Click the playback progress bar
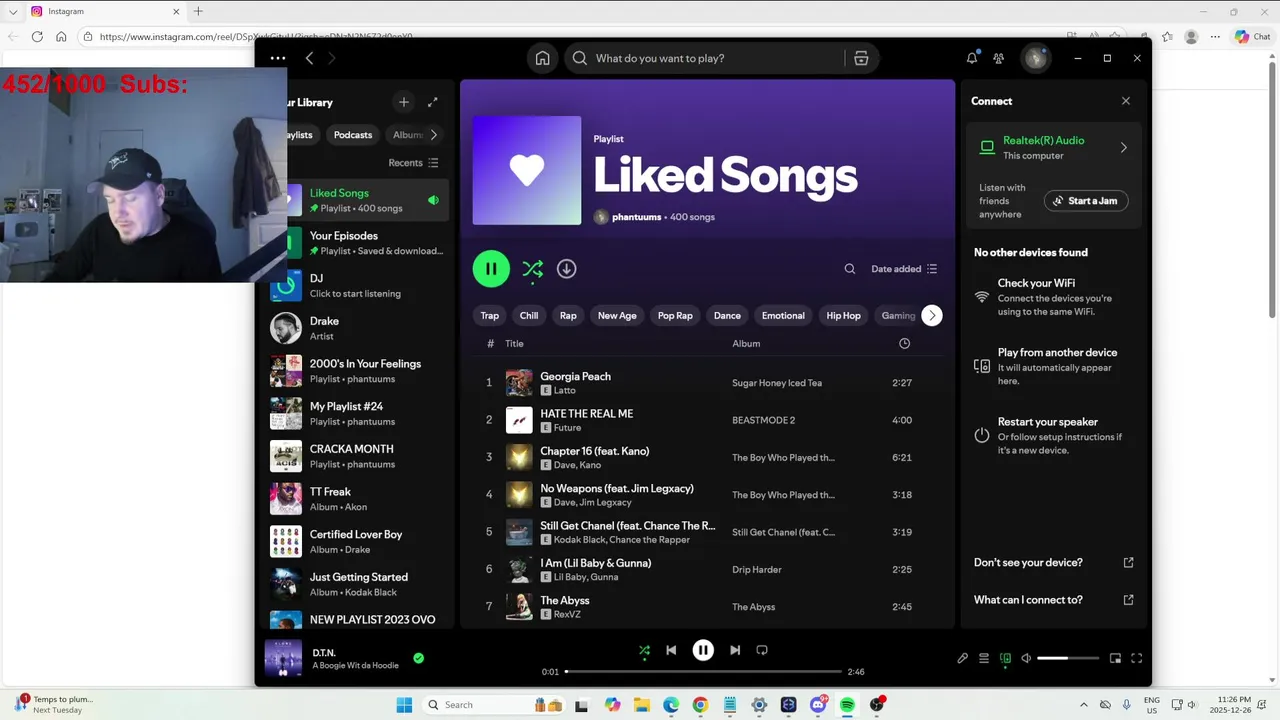This screenshot has height=720, width=1280. point(703,671)
